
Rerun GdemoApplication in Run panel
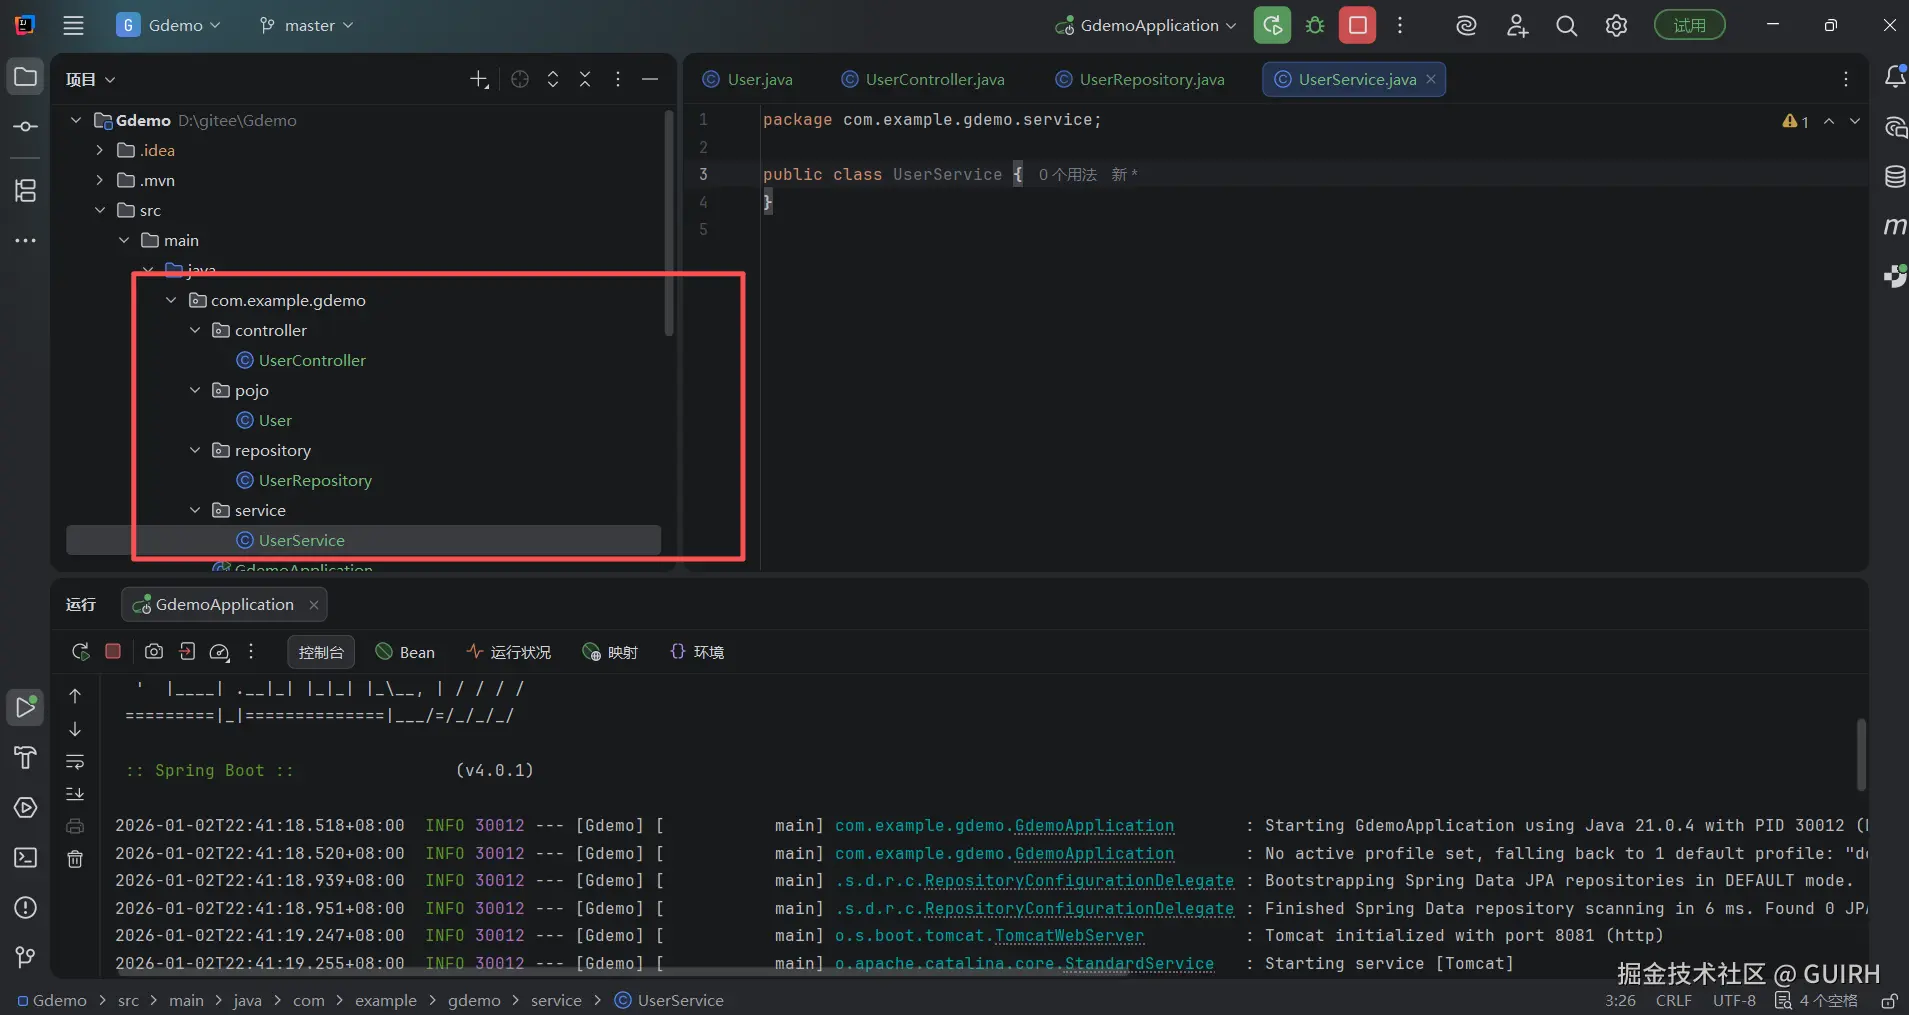(x=81, y=652)
